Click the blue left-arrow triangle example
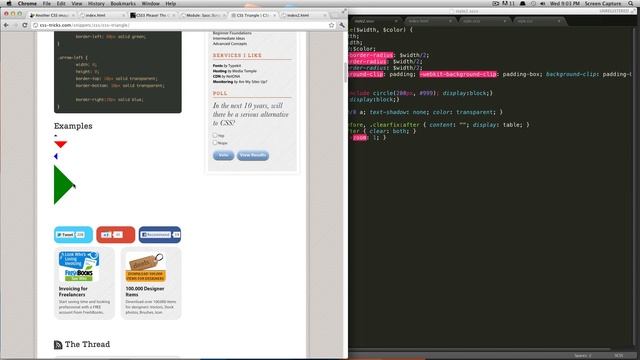The image size is (640, 360). click(x=56, y=156)
